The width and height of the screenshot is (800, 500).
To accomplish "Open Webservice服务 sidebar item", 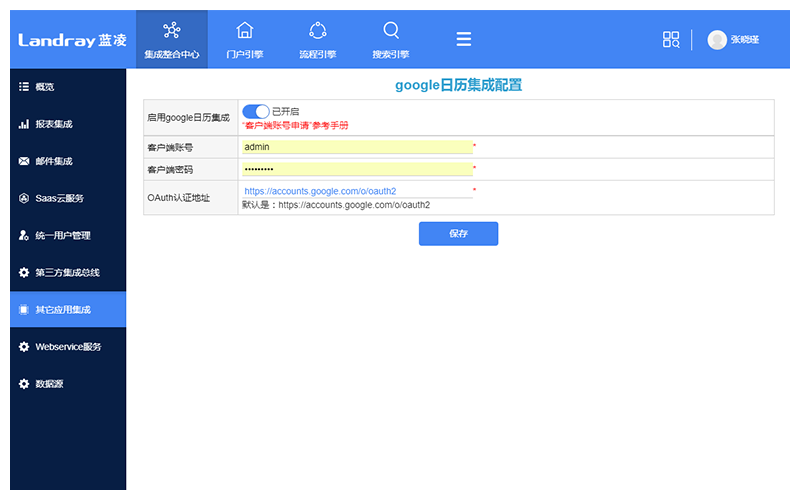I will click(68, 346).
